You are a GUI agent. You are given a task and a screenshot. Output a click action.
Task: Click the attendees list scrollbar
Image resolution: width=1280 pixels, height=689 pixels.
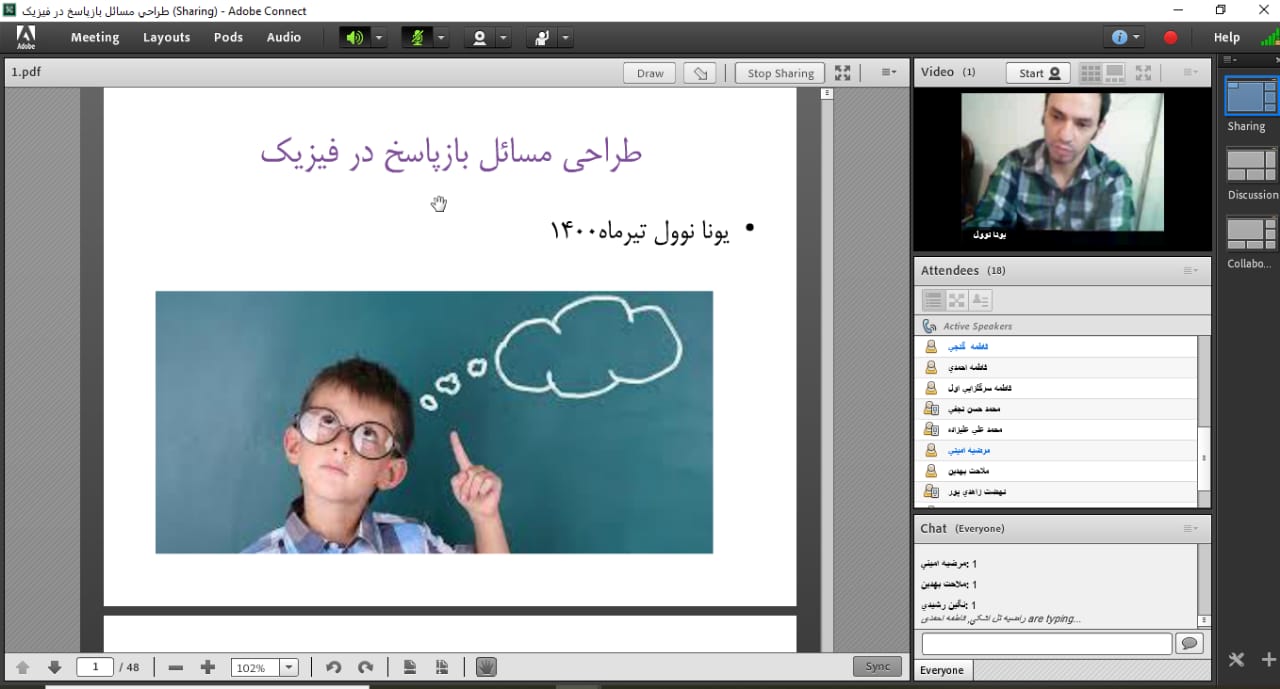[x=1204, y=420]
